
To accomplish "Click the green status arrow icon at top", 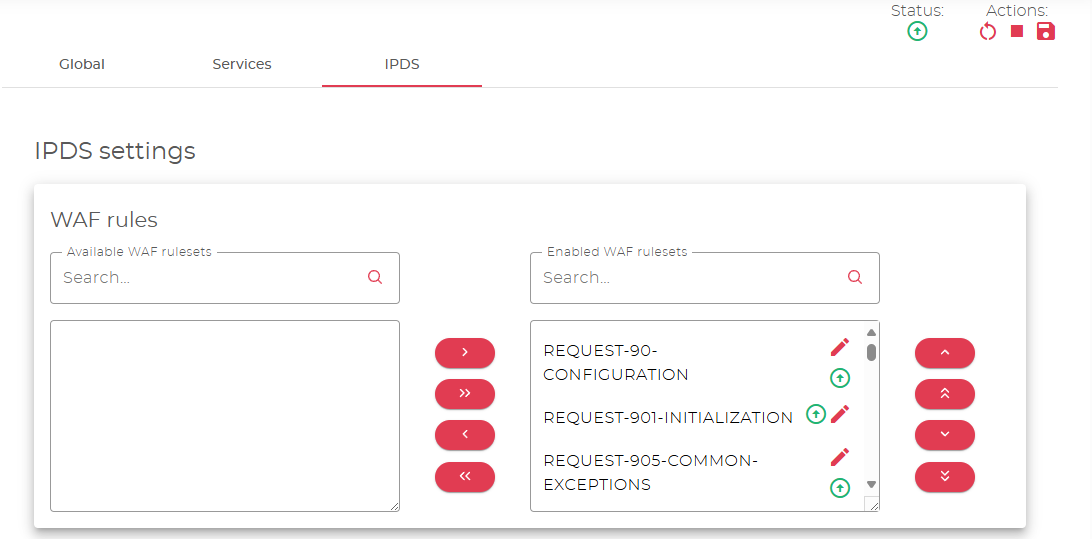I will click(x=917, y=32).
